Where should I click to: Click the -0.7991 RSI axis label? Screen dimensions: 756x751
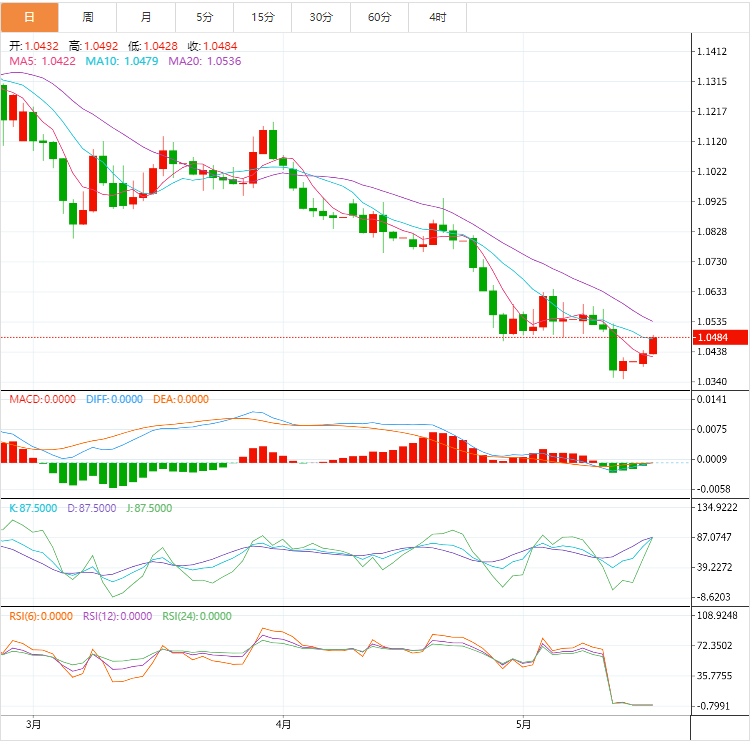click(x=714, y=706)
